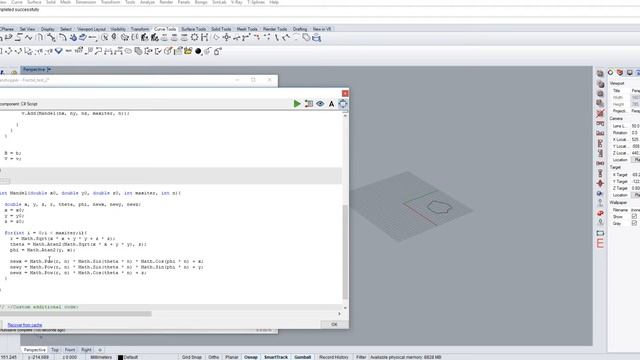Click the black Default layer swatch in the status bar
The height and width of the screenshot is (360, 640).
[x=120, y=358]
